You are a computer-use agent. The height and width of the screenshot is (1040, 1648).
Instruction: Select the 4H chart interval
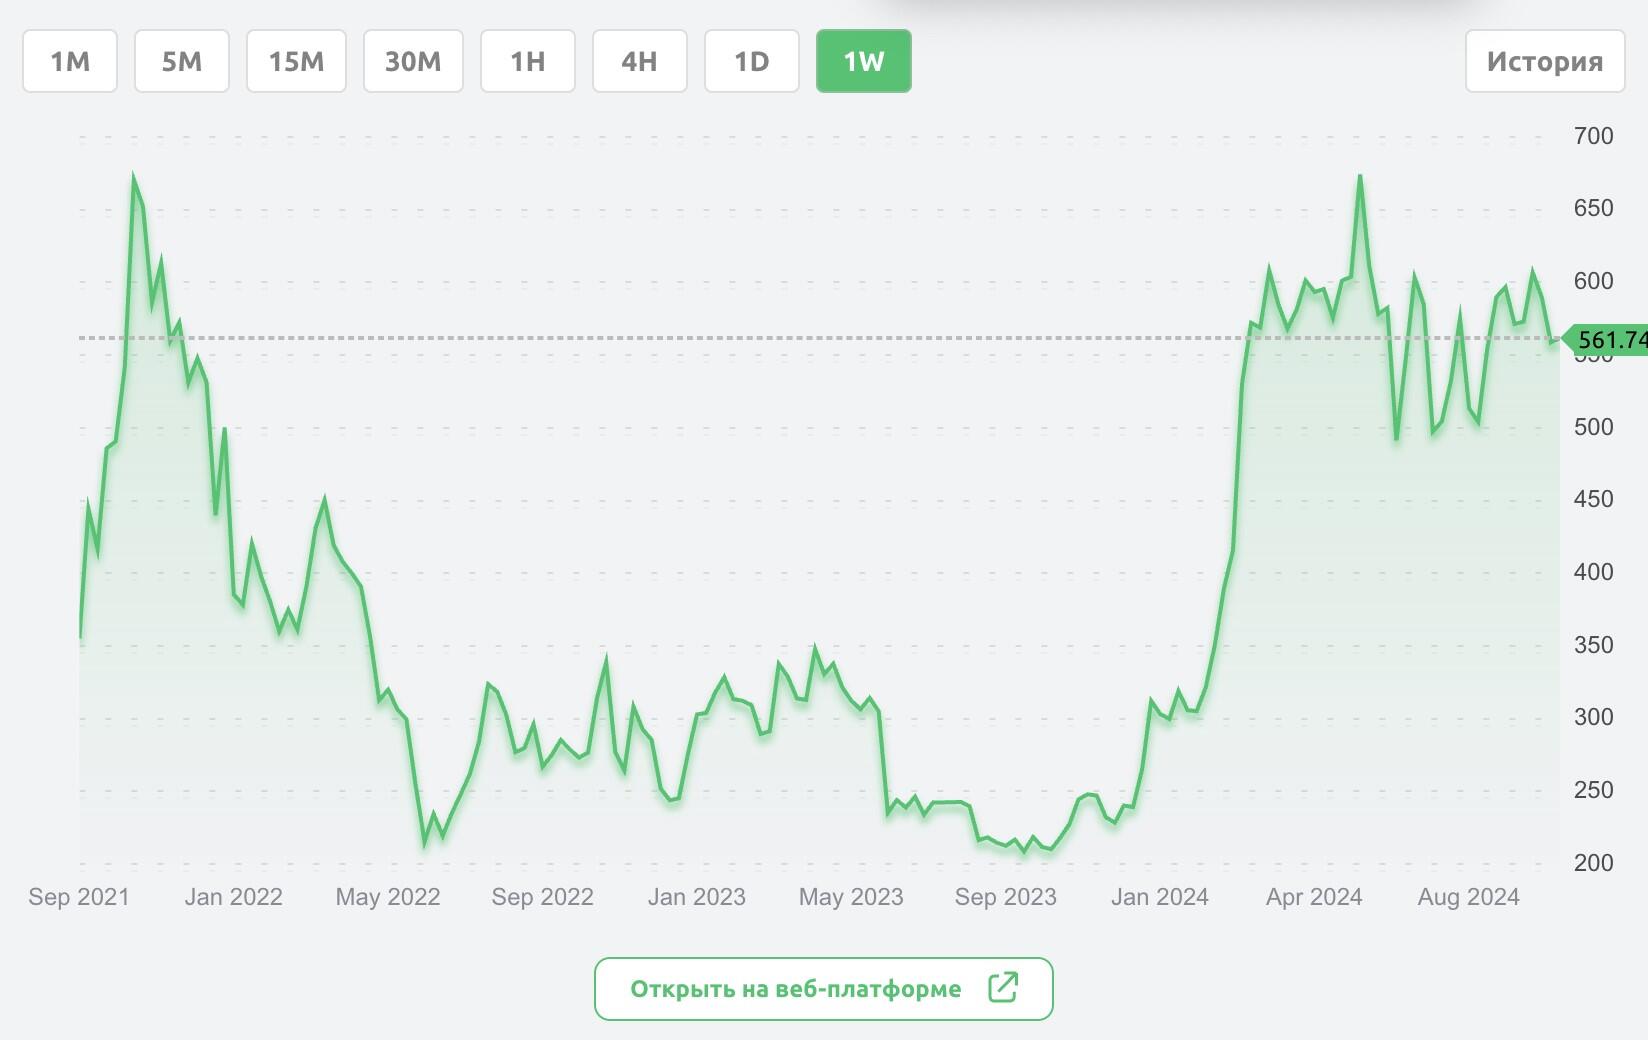click(640, 62)
